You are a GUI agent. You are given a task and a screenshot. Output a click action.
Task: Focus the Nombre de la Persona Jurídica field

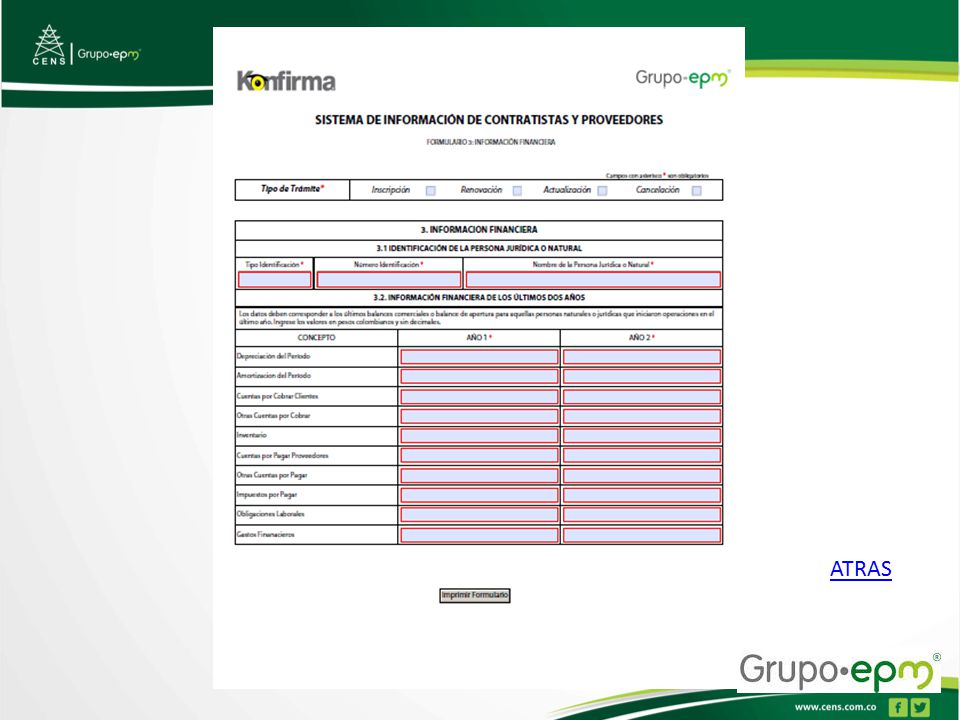click(x=593, y=280)
